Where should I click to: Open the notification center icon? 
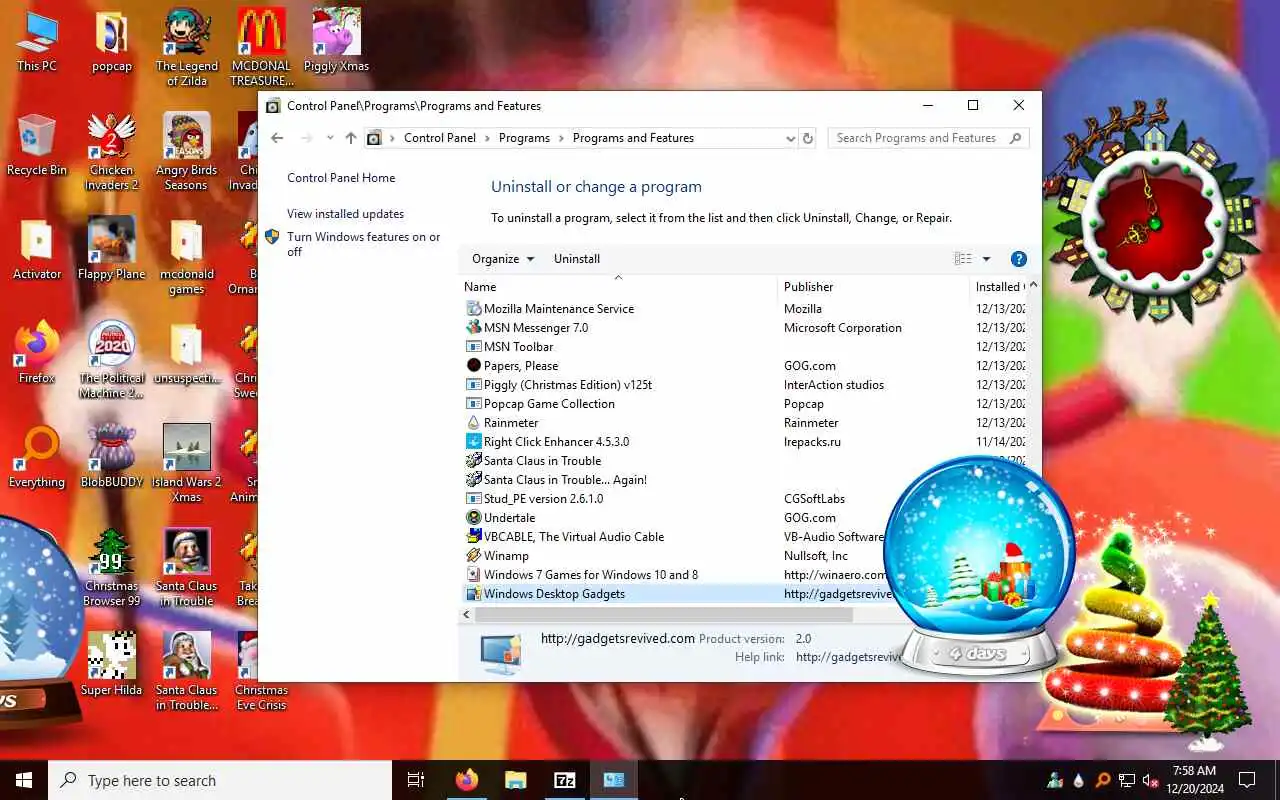tap(1247, 780)
